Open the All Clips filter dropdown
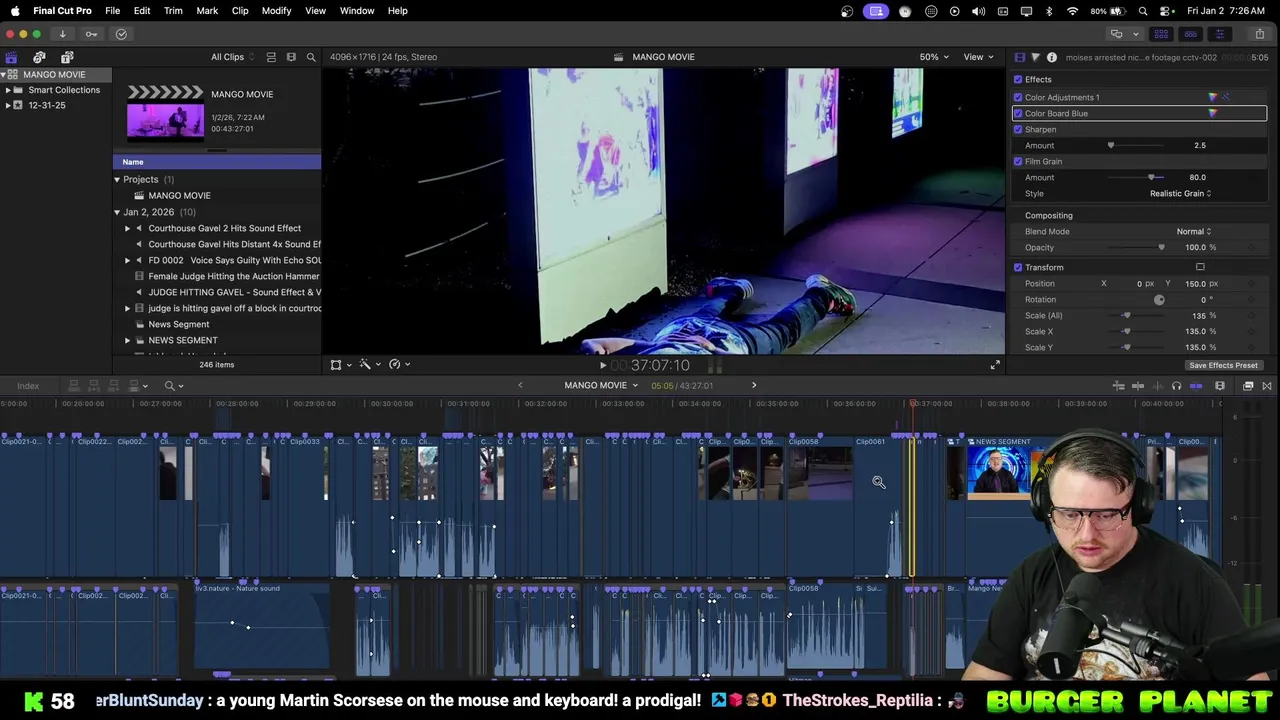1280x720 pixels. click(x=232, y=57)
